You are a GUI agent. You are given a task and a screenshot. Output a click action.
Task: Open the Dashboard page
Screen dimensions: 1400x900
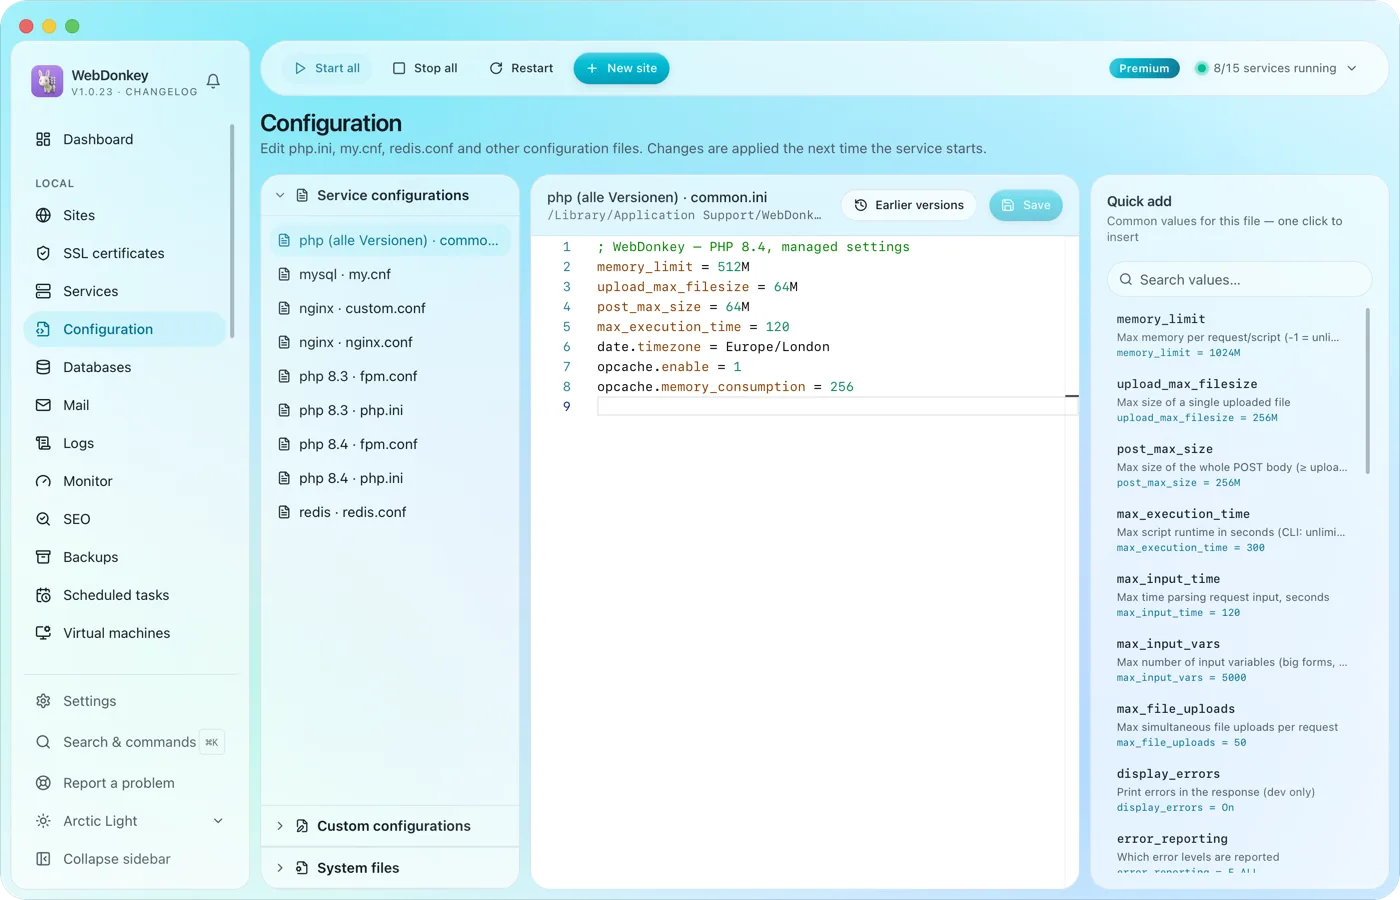tap(126, 139)
